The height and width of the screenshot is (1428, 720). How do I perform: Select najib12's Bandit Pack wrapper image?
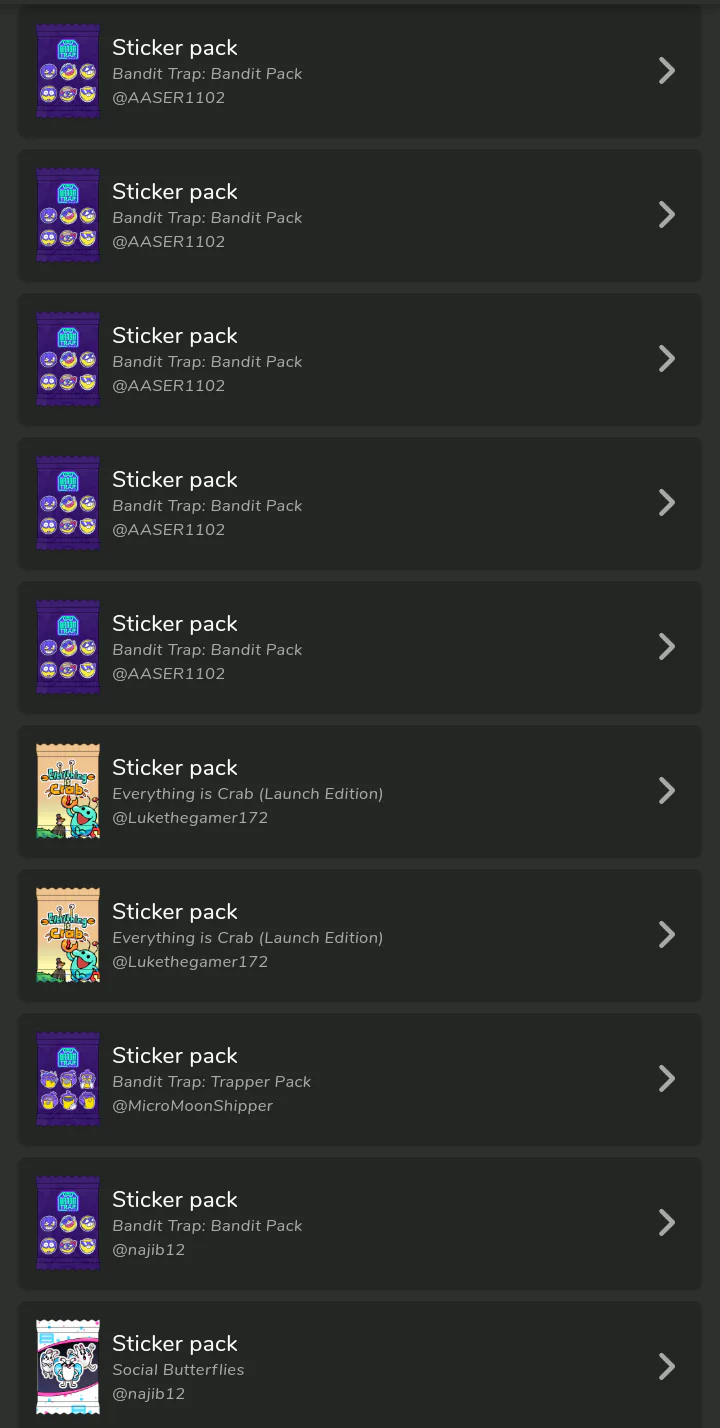tap(68, 1223)
